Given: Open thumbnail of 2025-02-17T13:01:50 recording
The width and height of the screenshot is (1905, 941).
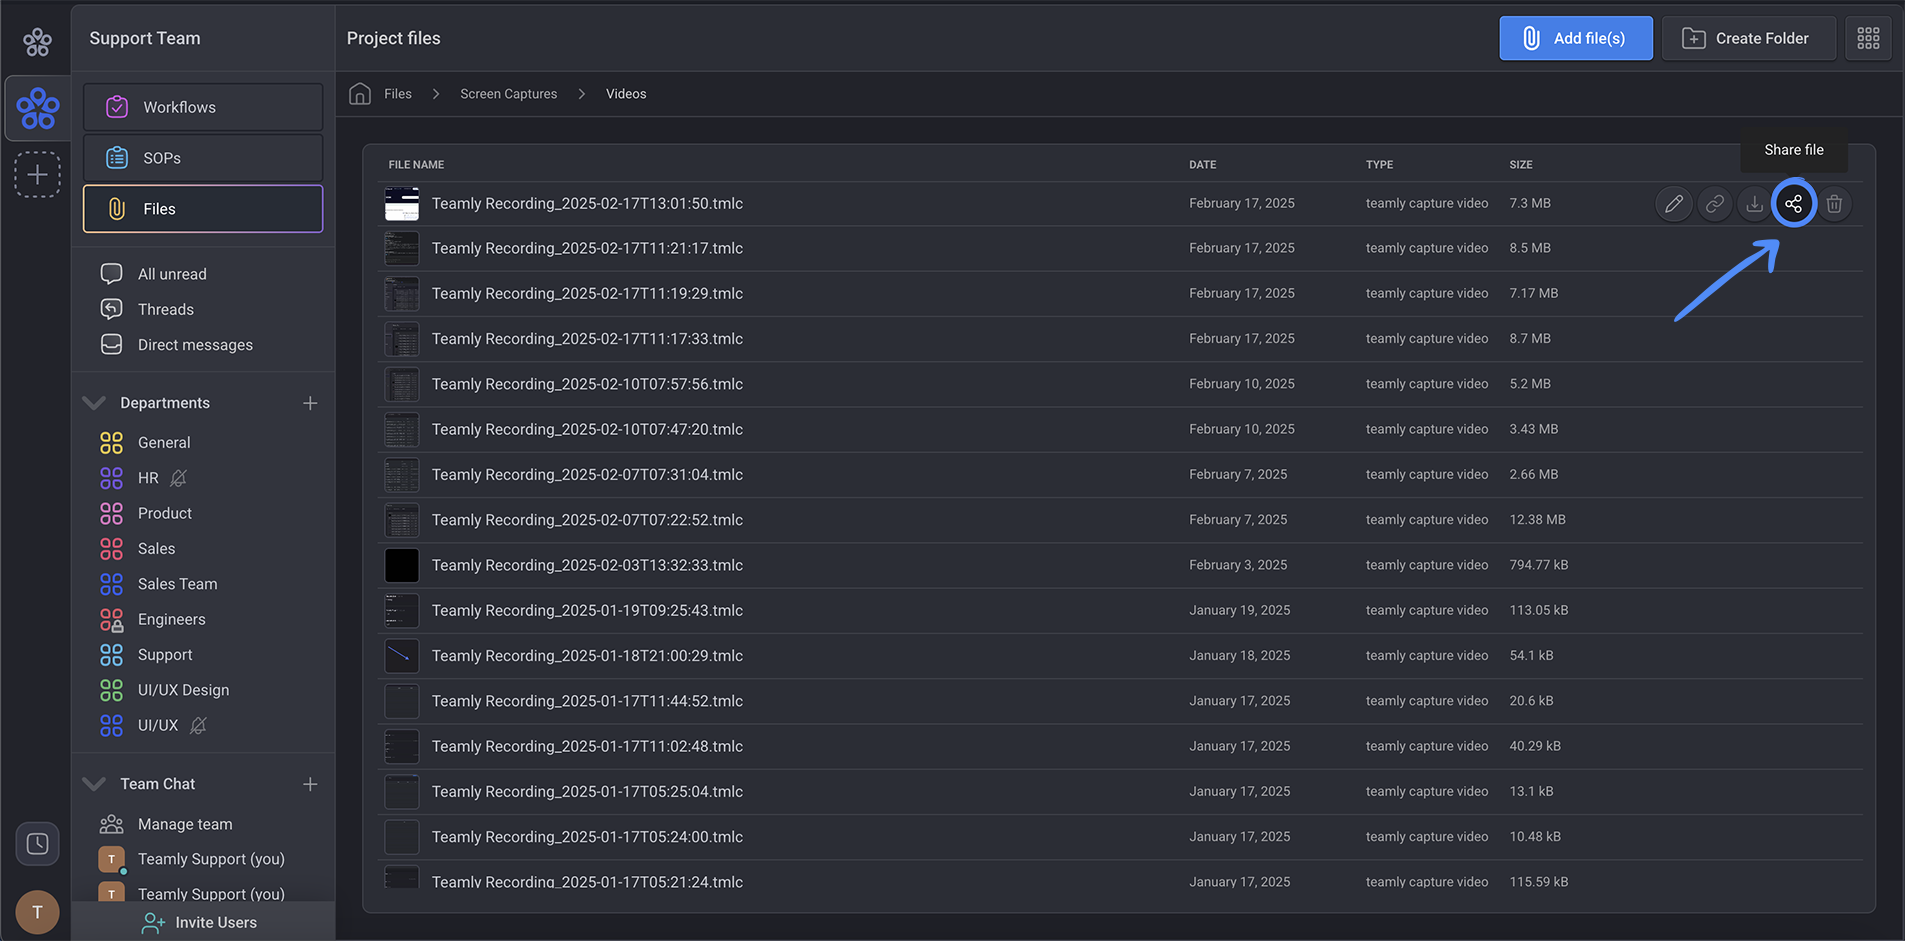Looking at the screenshot, I should 402,204.
